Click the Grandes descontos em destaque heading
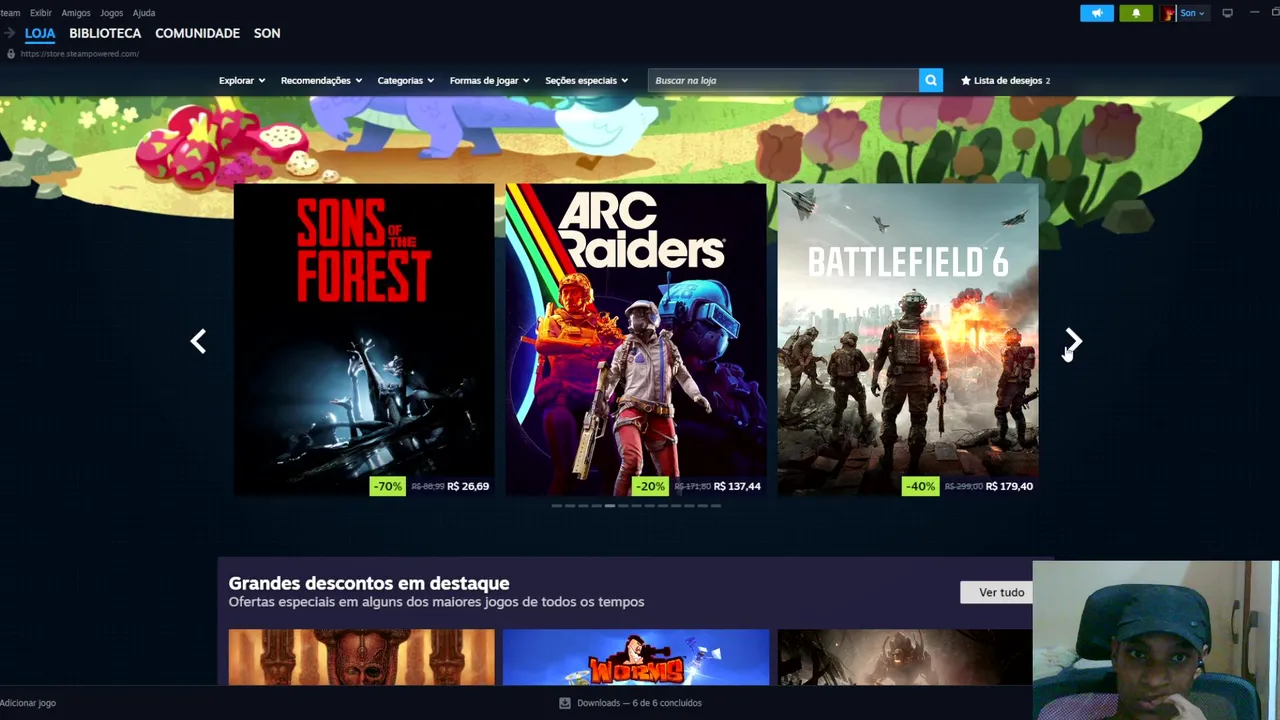 [369, 583]
